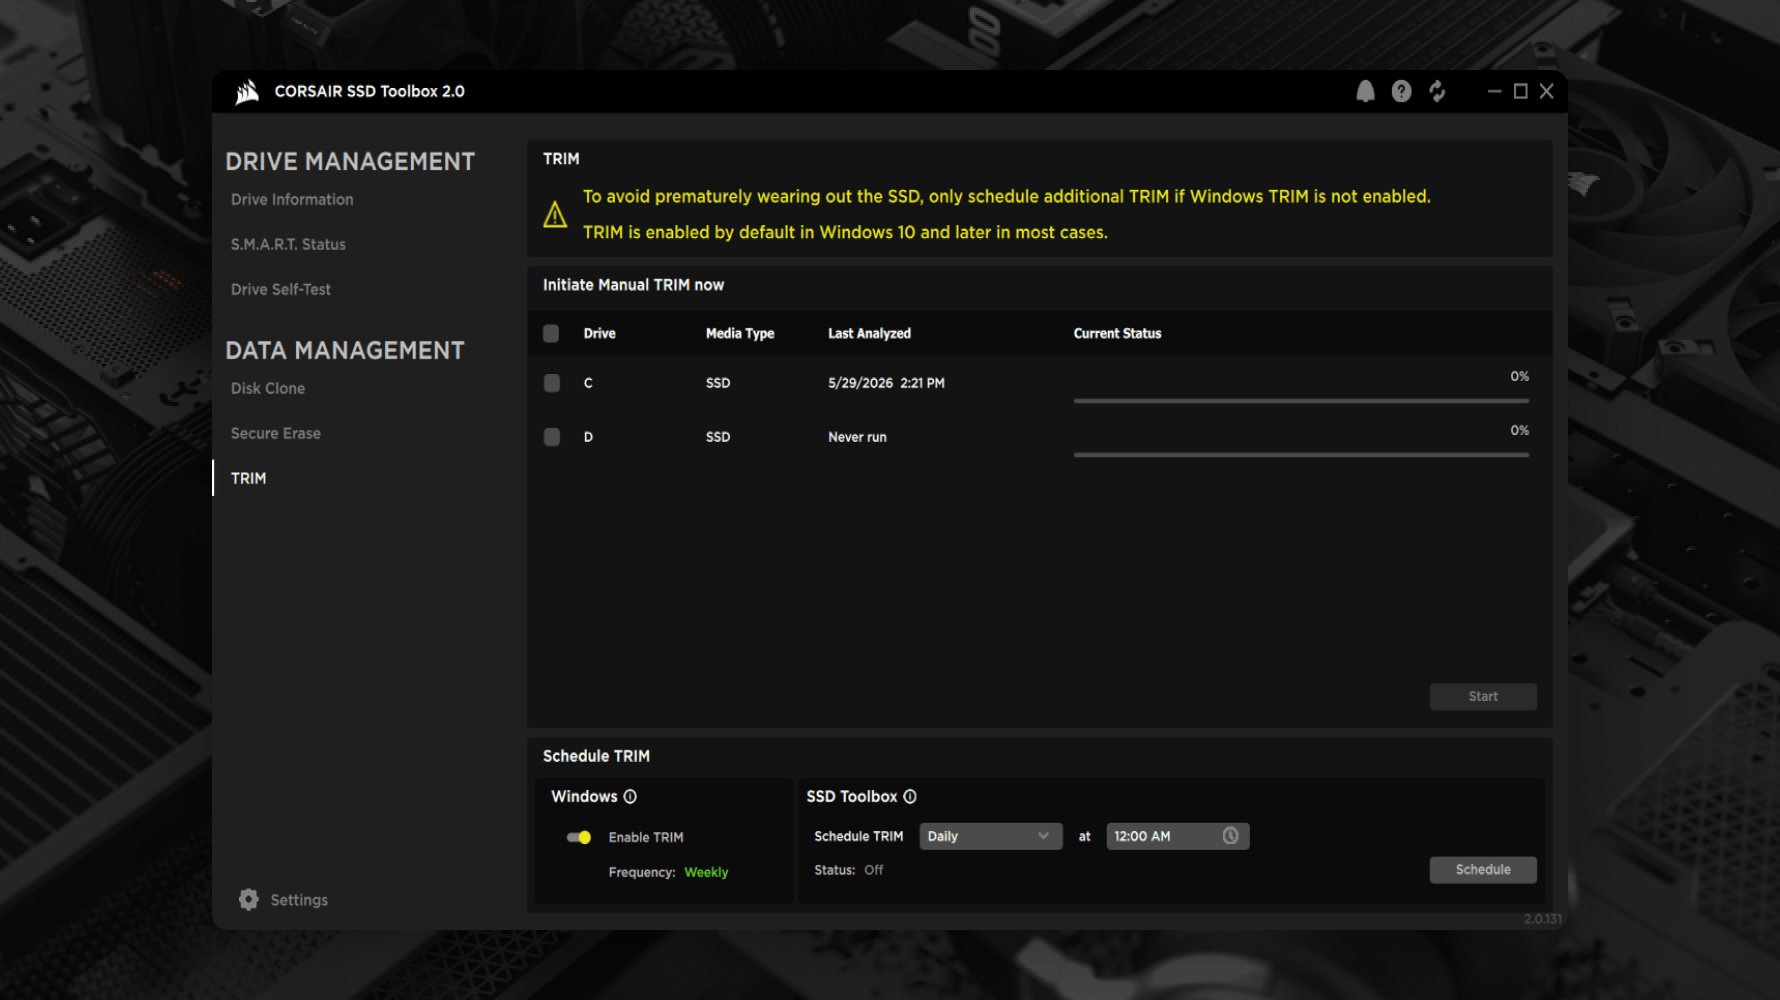Click the Corsair sails logo

tap(247, 91)
